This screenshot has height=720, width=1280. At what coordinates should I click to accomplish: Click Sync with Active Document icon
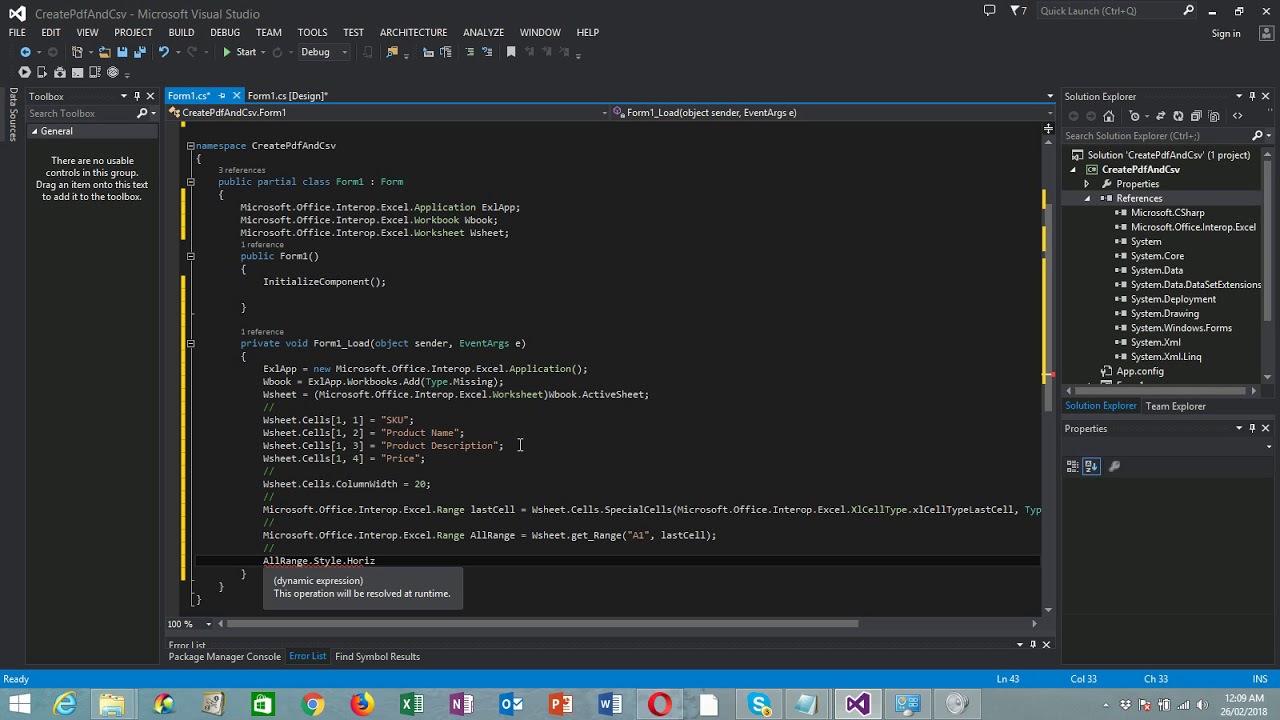1160,116
